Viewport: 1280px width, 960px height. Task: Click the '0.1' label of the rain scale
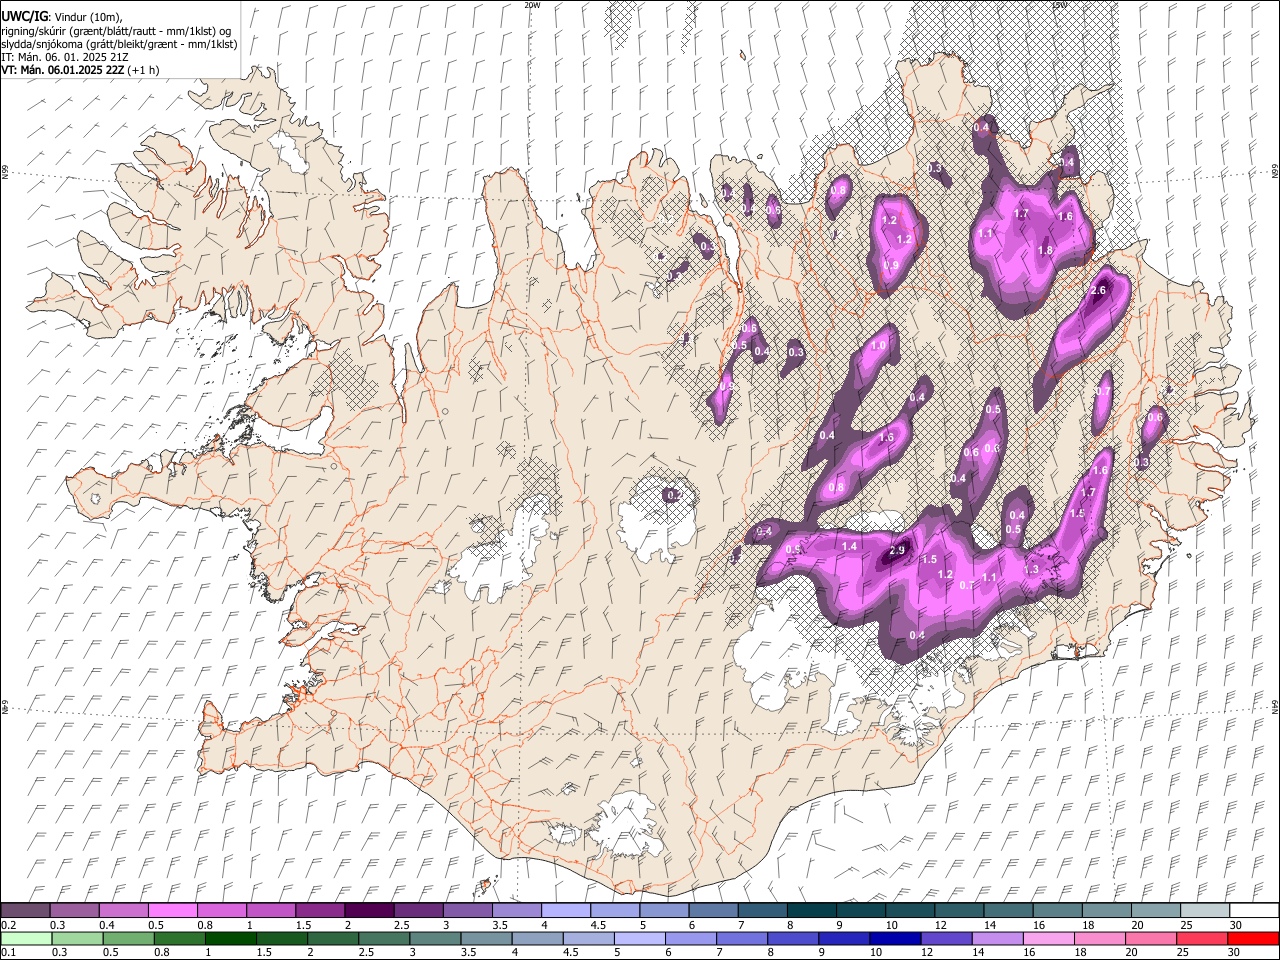(8, 953)
